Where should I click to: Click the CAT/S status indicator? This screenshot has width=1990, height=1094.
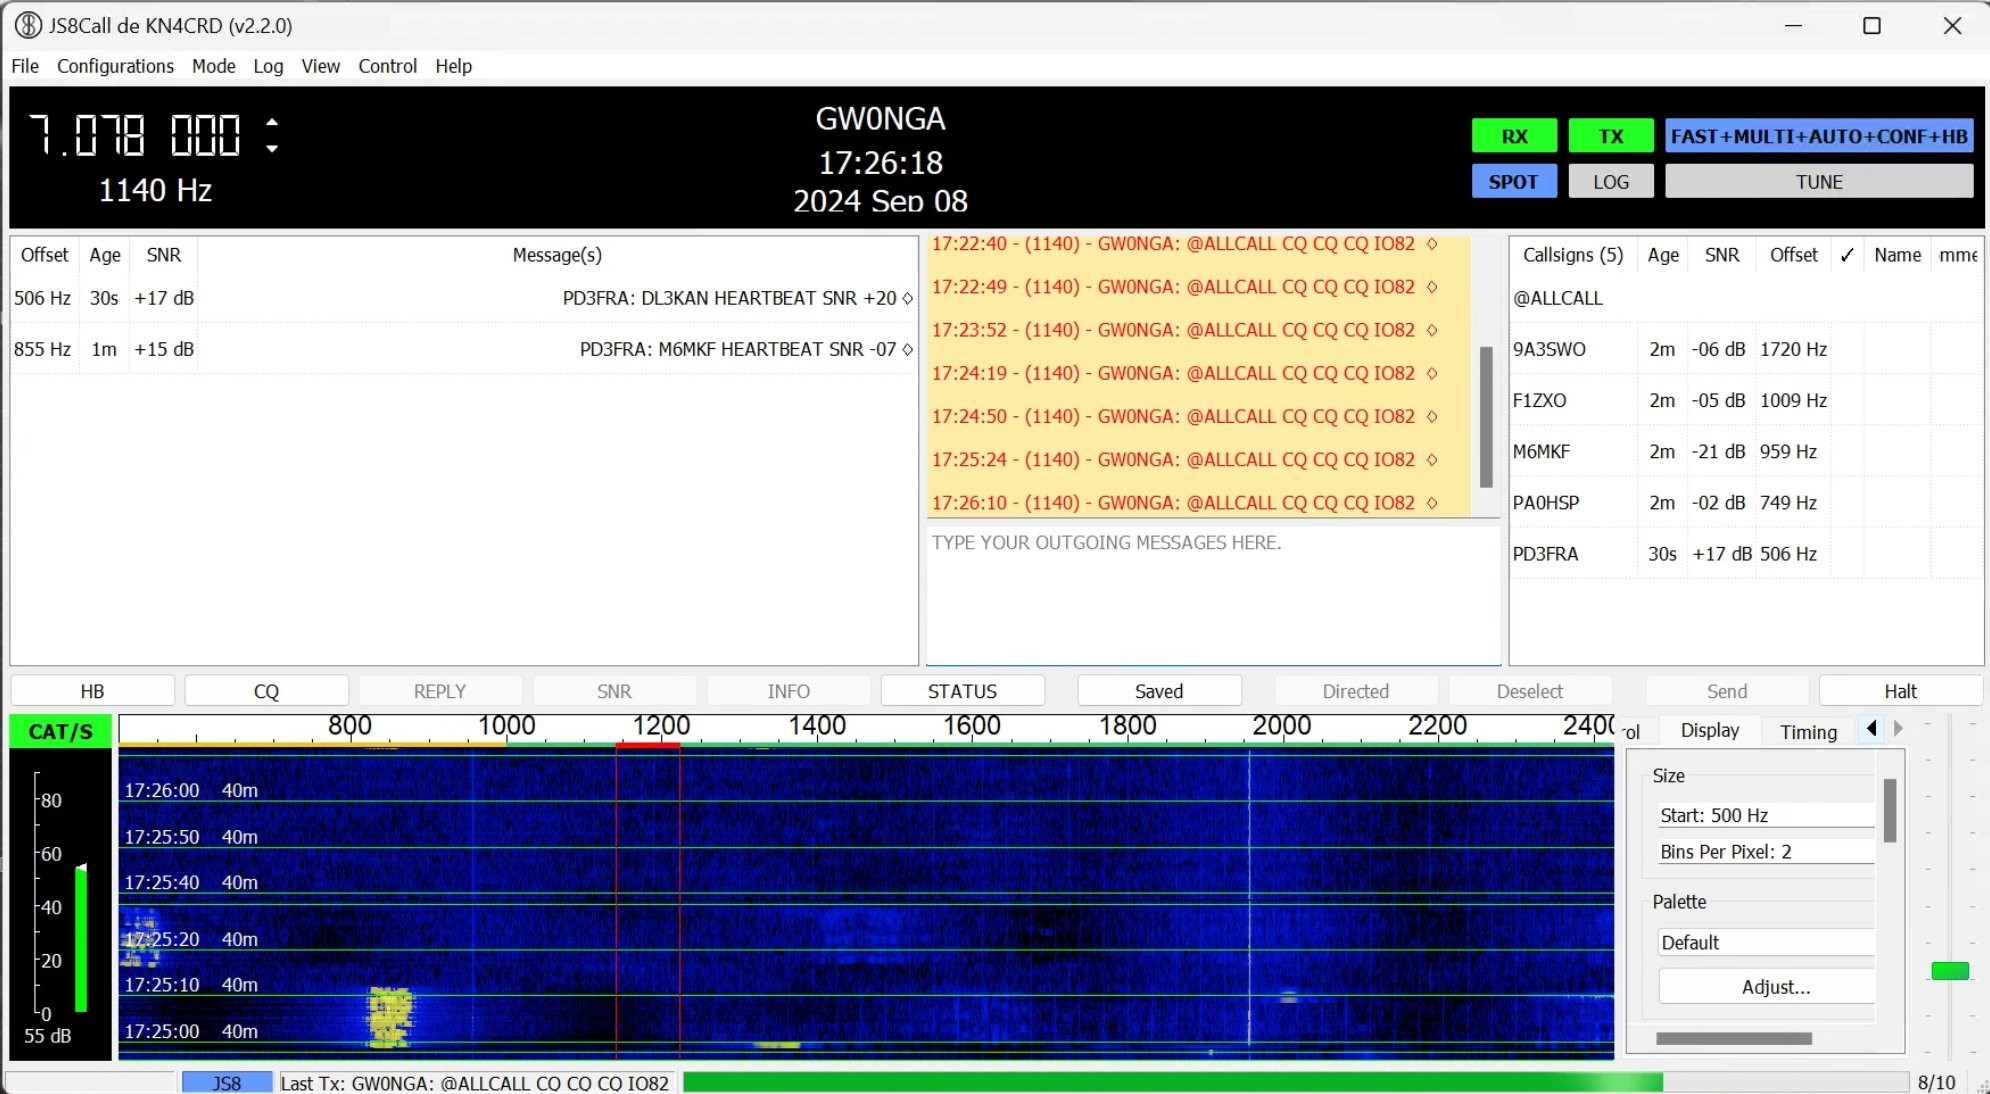[60, 731]
